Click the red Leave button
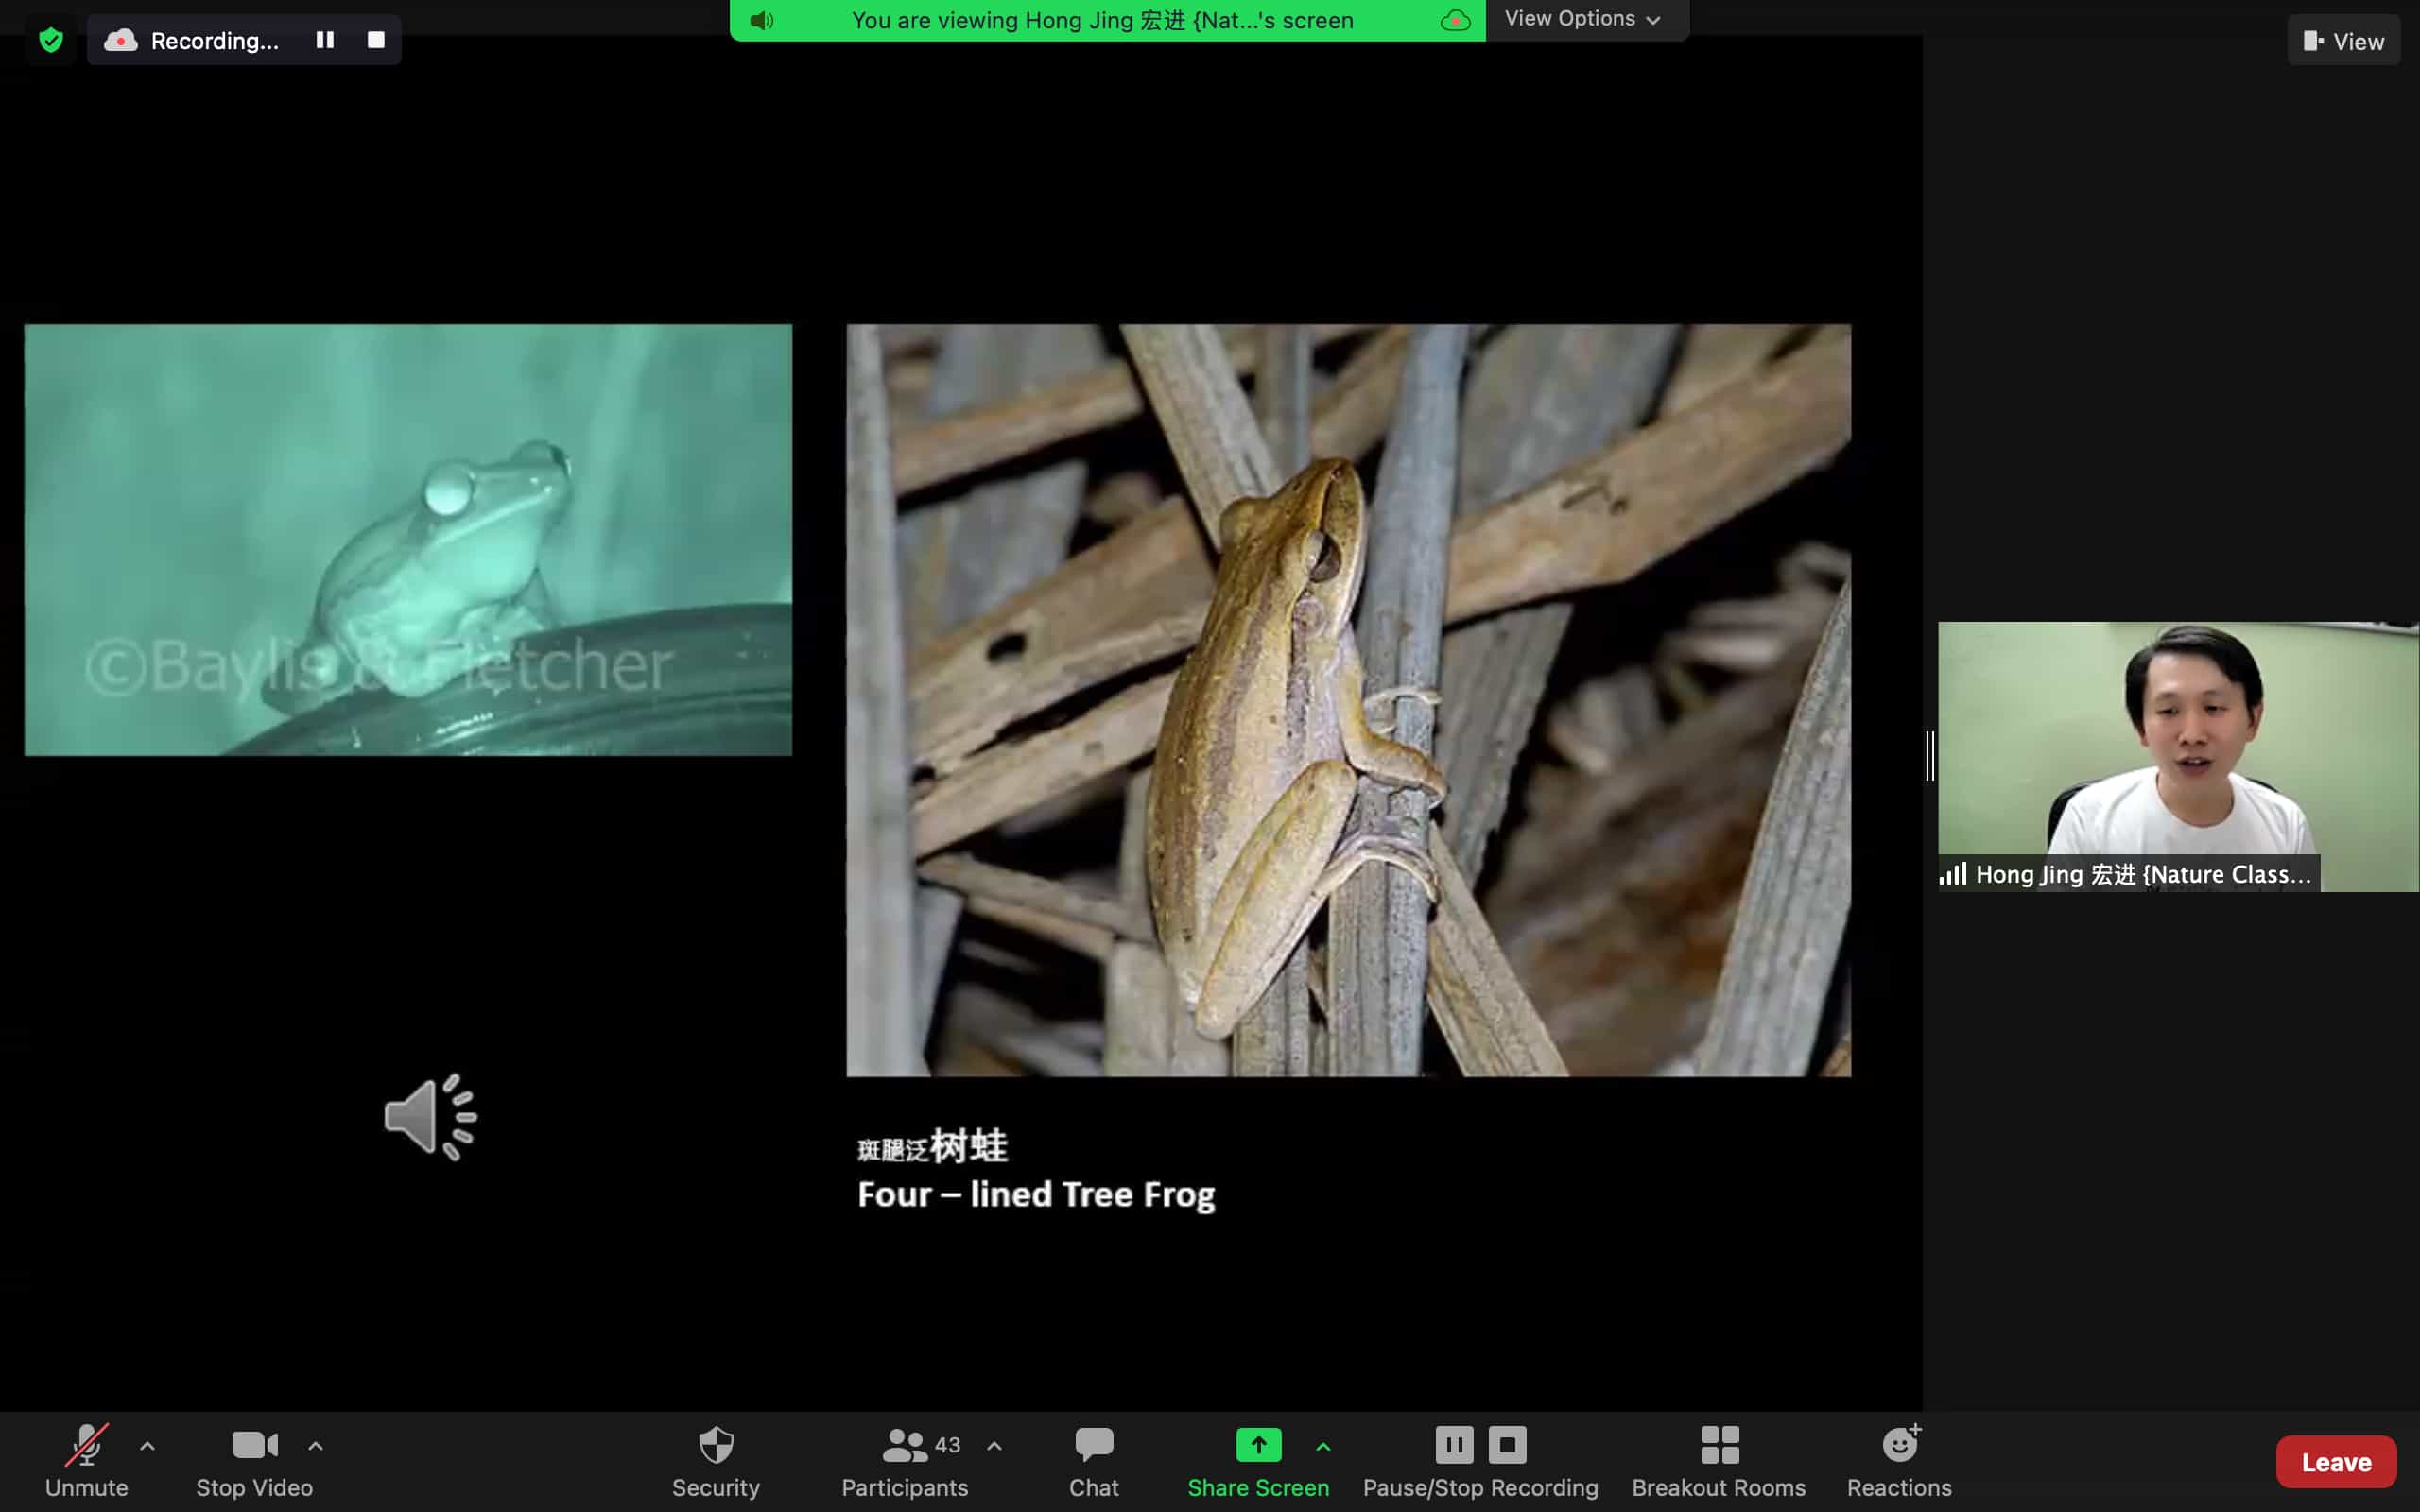The image size is (2420, 1512). click(x=2335, y=1462)
